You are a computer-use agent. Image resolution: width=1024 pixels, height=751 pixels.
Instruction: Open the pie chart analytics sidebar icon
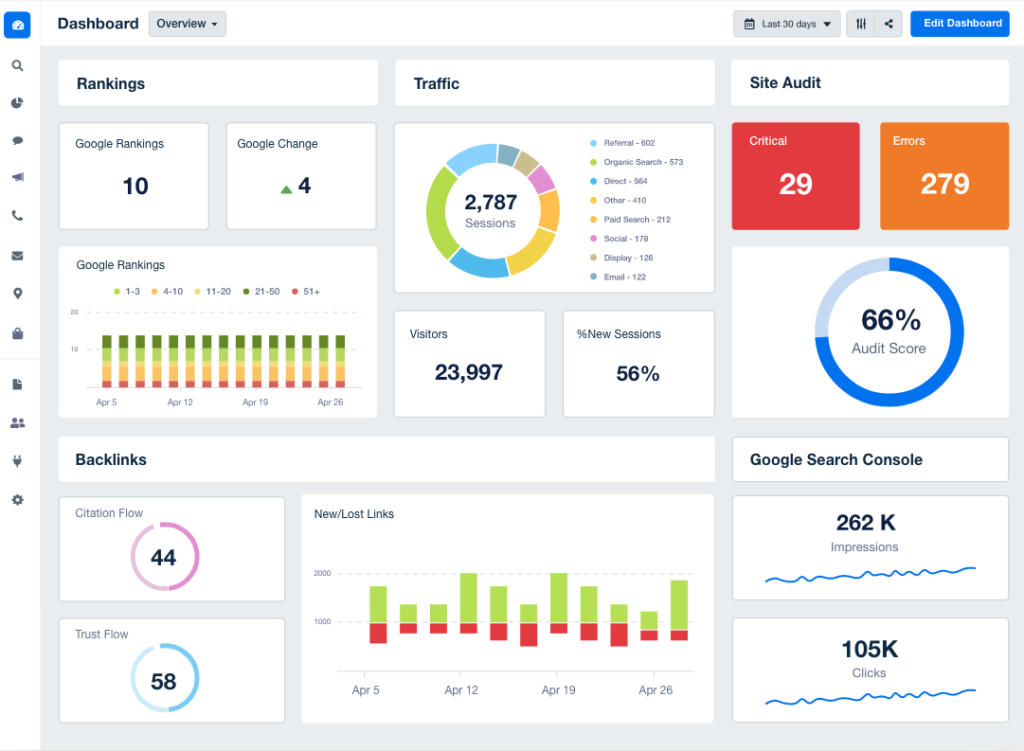point(17,102)
